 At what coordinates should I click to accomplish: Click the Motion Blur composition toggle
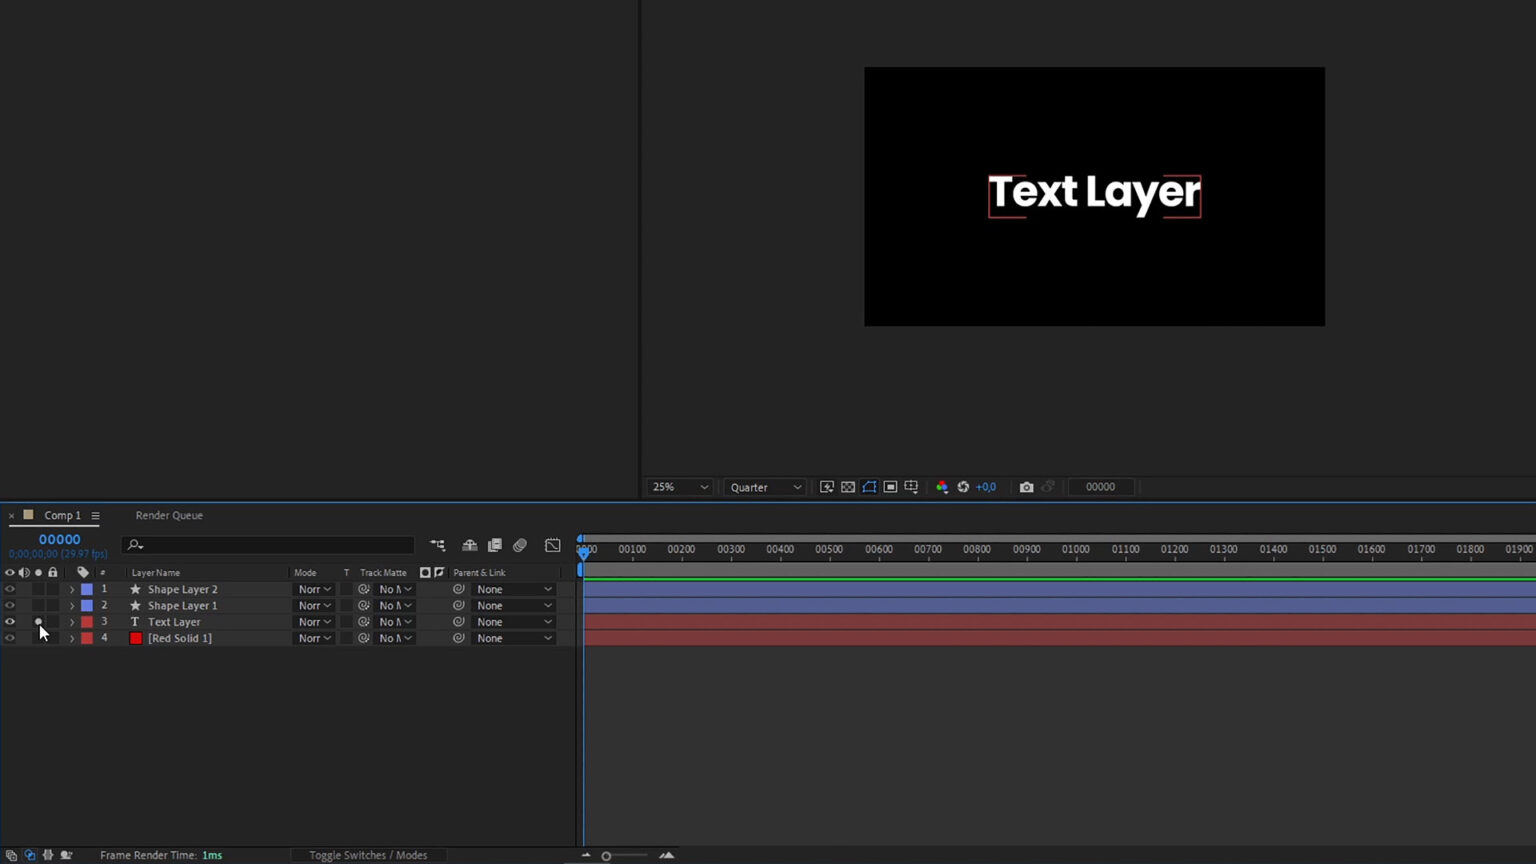coord(519,545)
